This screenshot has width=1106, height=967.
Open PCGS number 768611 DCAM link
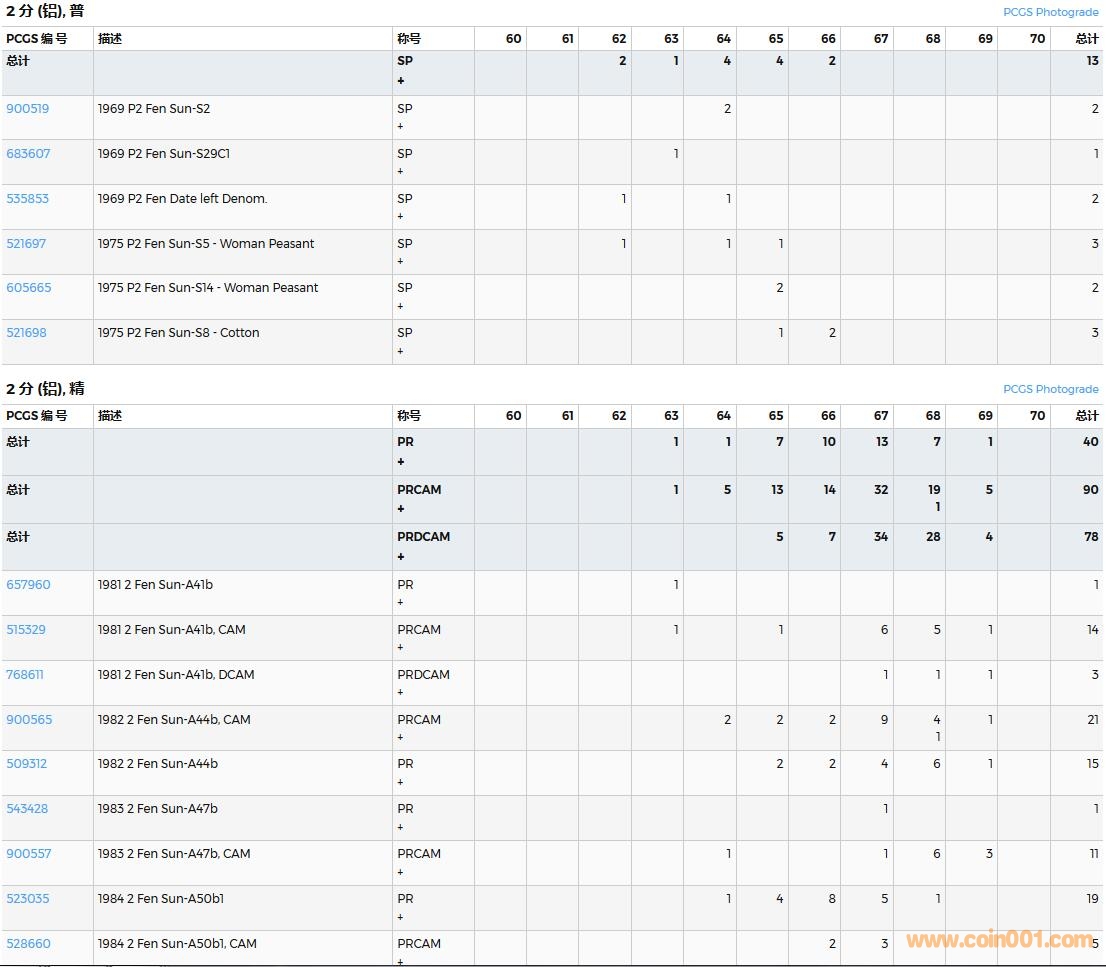pos(25,675)
